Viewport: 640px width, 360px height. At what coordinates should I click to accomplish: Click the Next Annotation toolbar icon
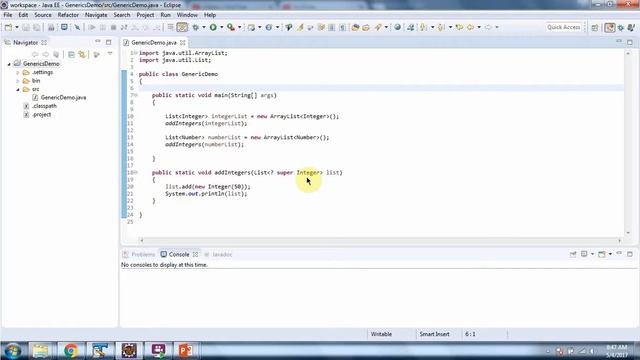(x=424, y=27)
